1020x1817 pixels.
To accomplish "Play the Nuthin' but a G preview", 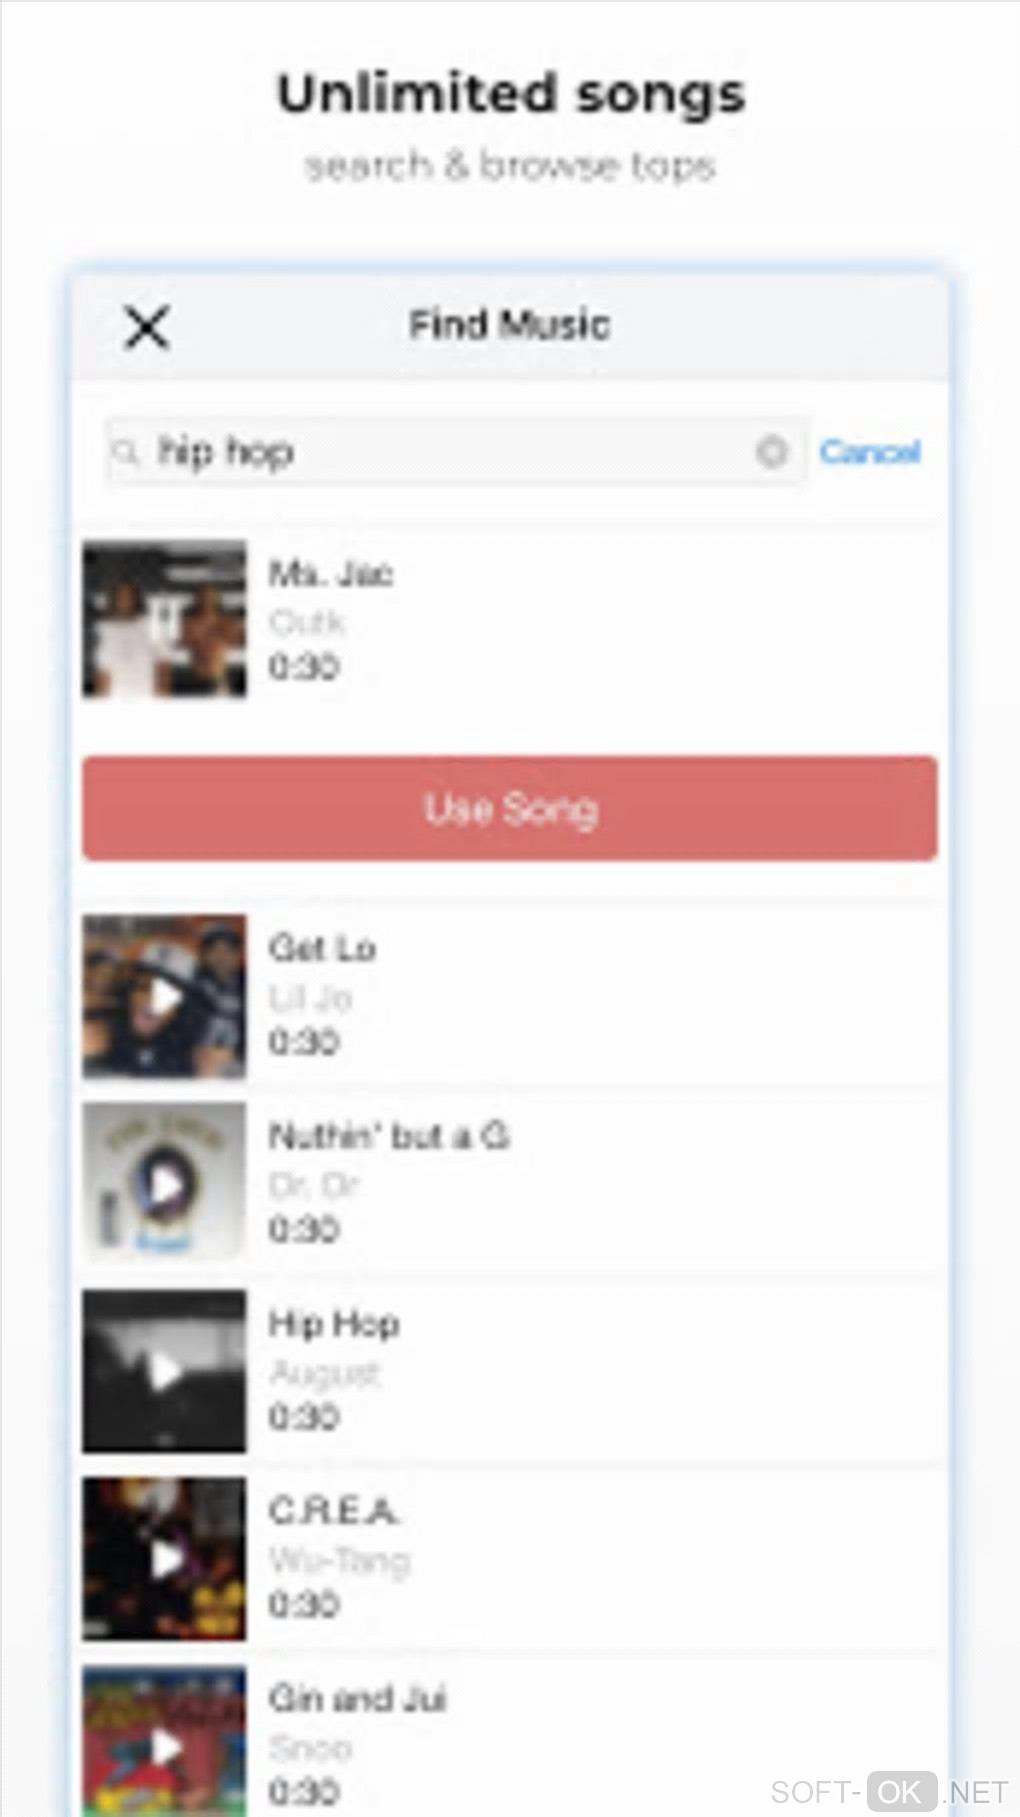I will (x=164, y=1183).
